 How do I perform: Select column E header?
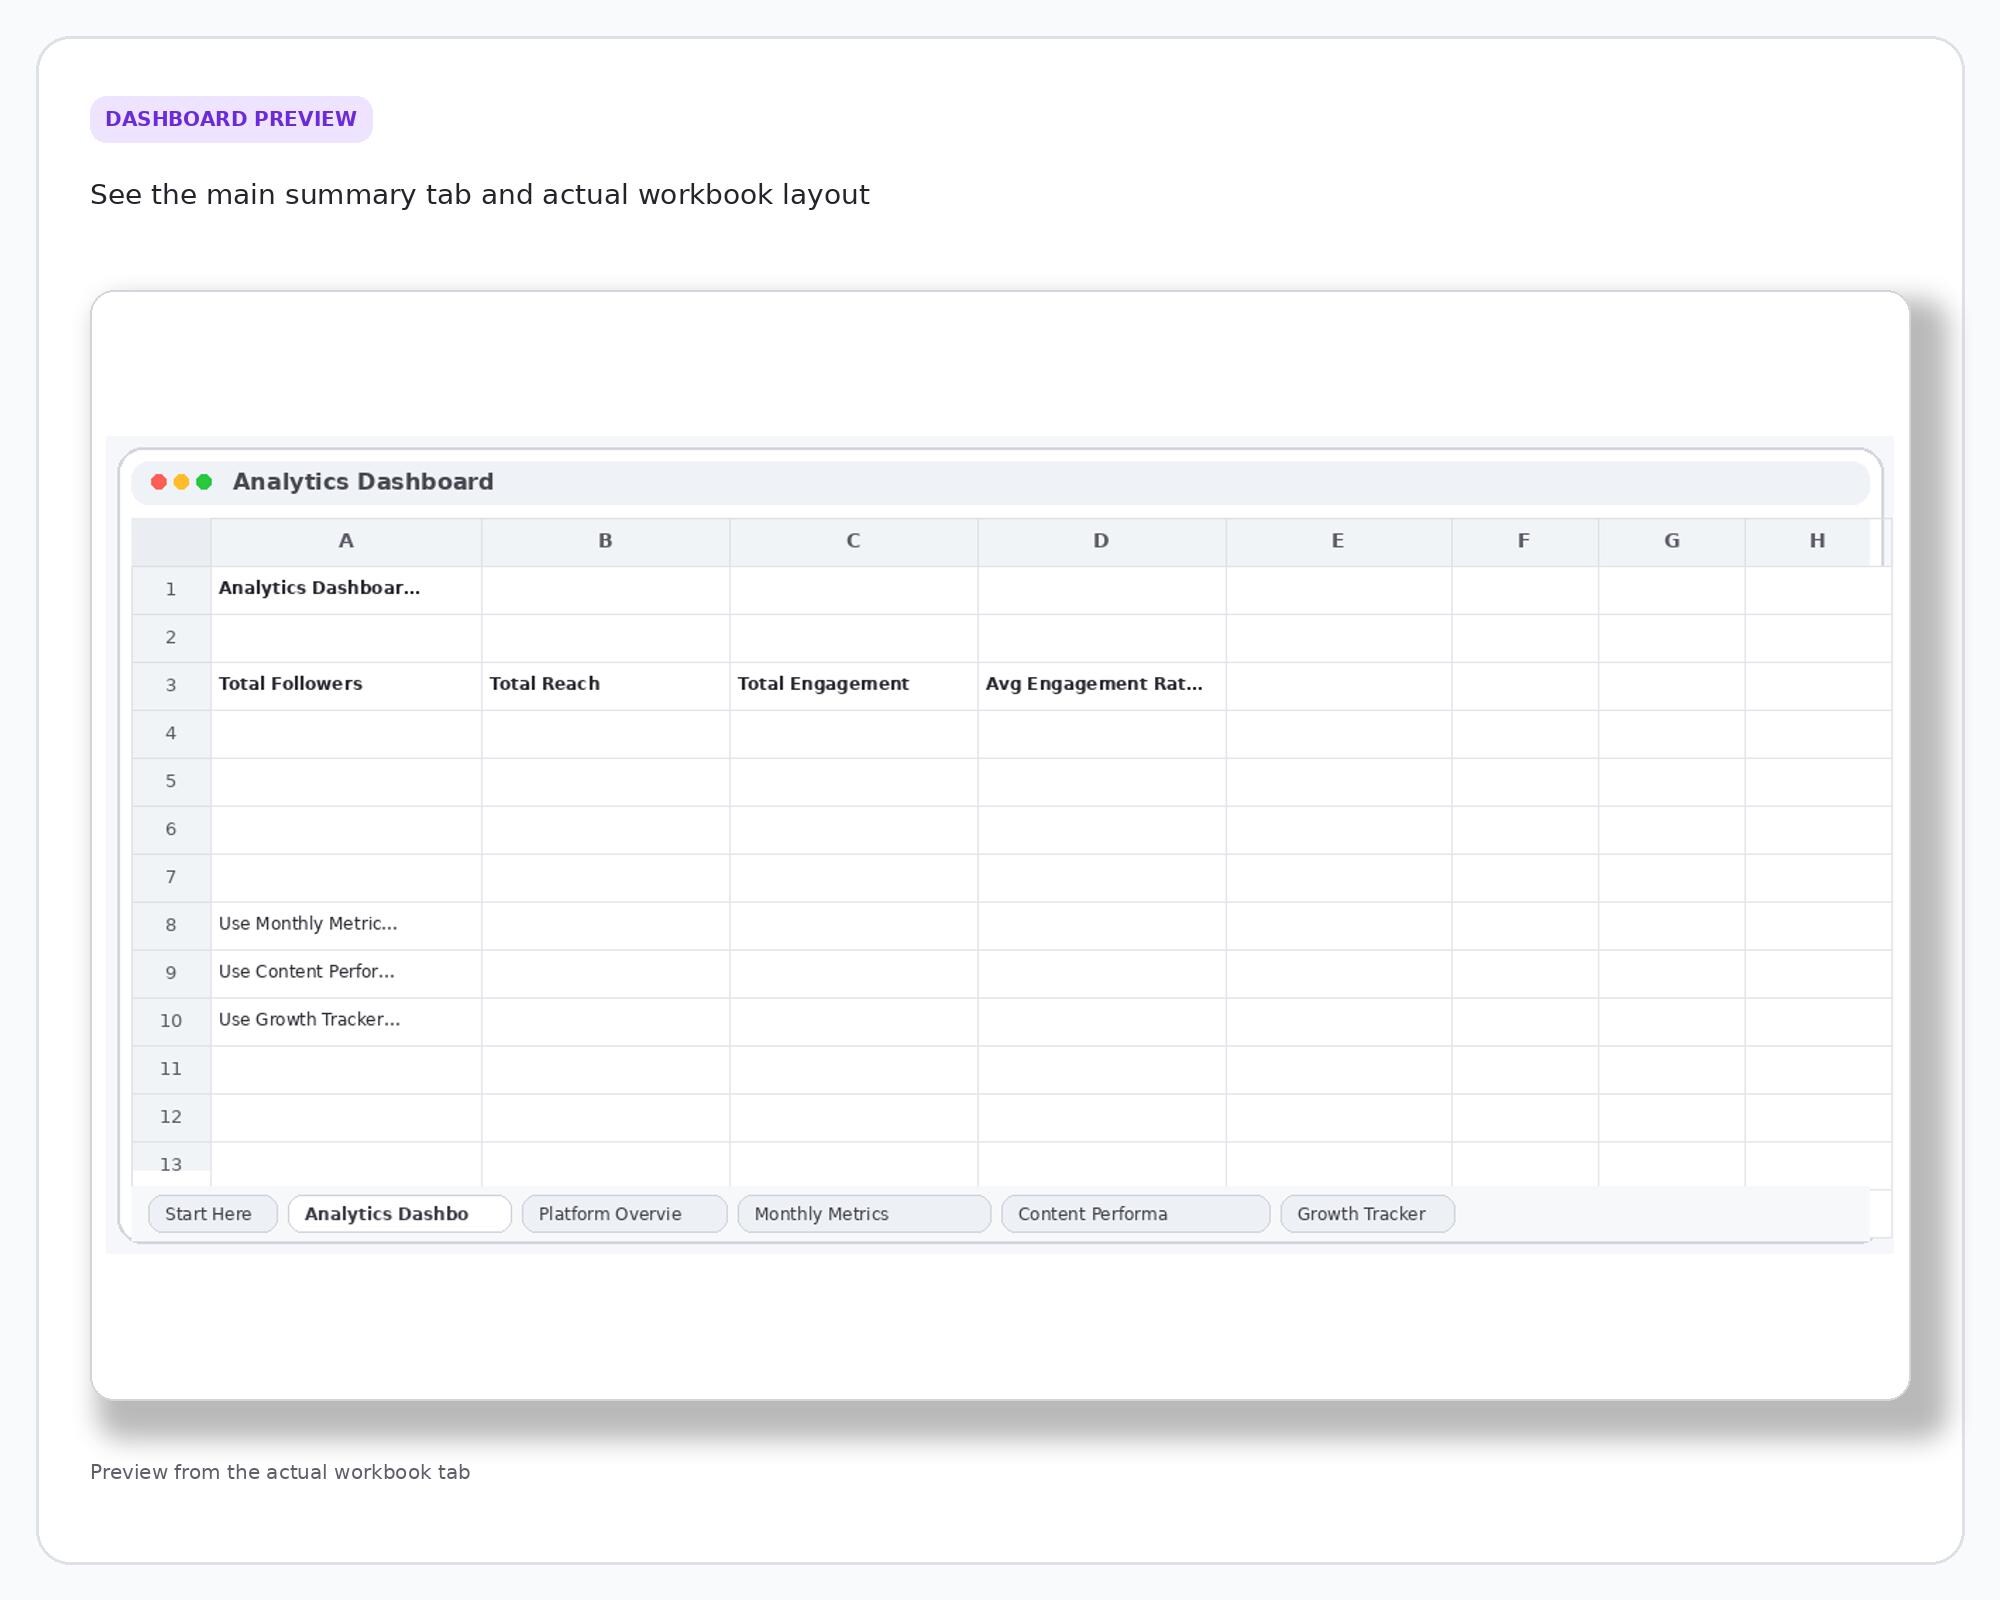click(x=1338, y=542)
